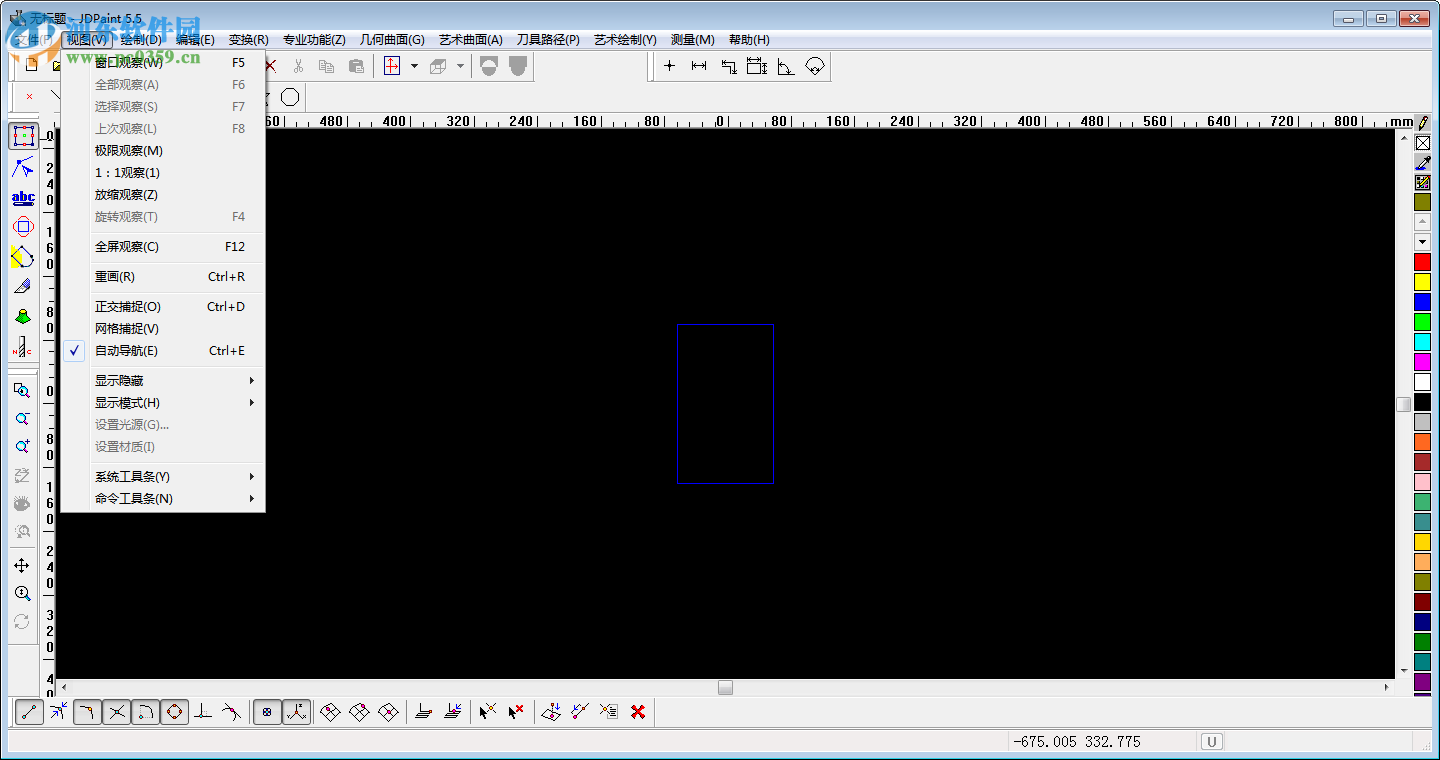Click the red X snap-cancel icon on bottom toolbar
1440x760 pixels.
point(637,711)
